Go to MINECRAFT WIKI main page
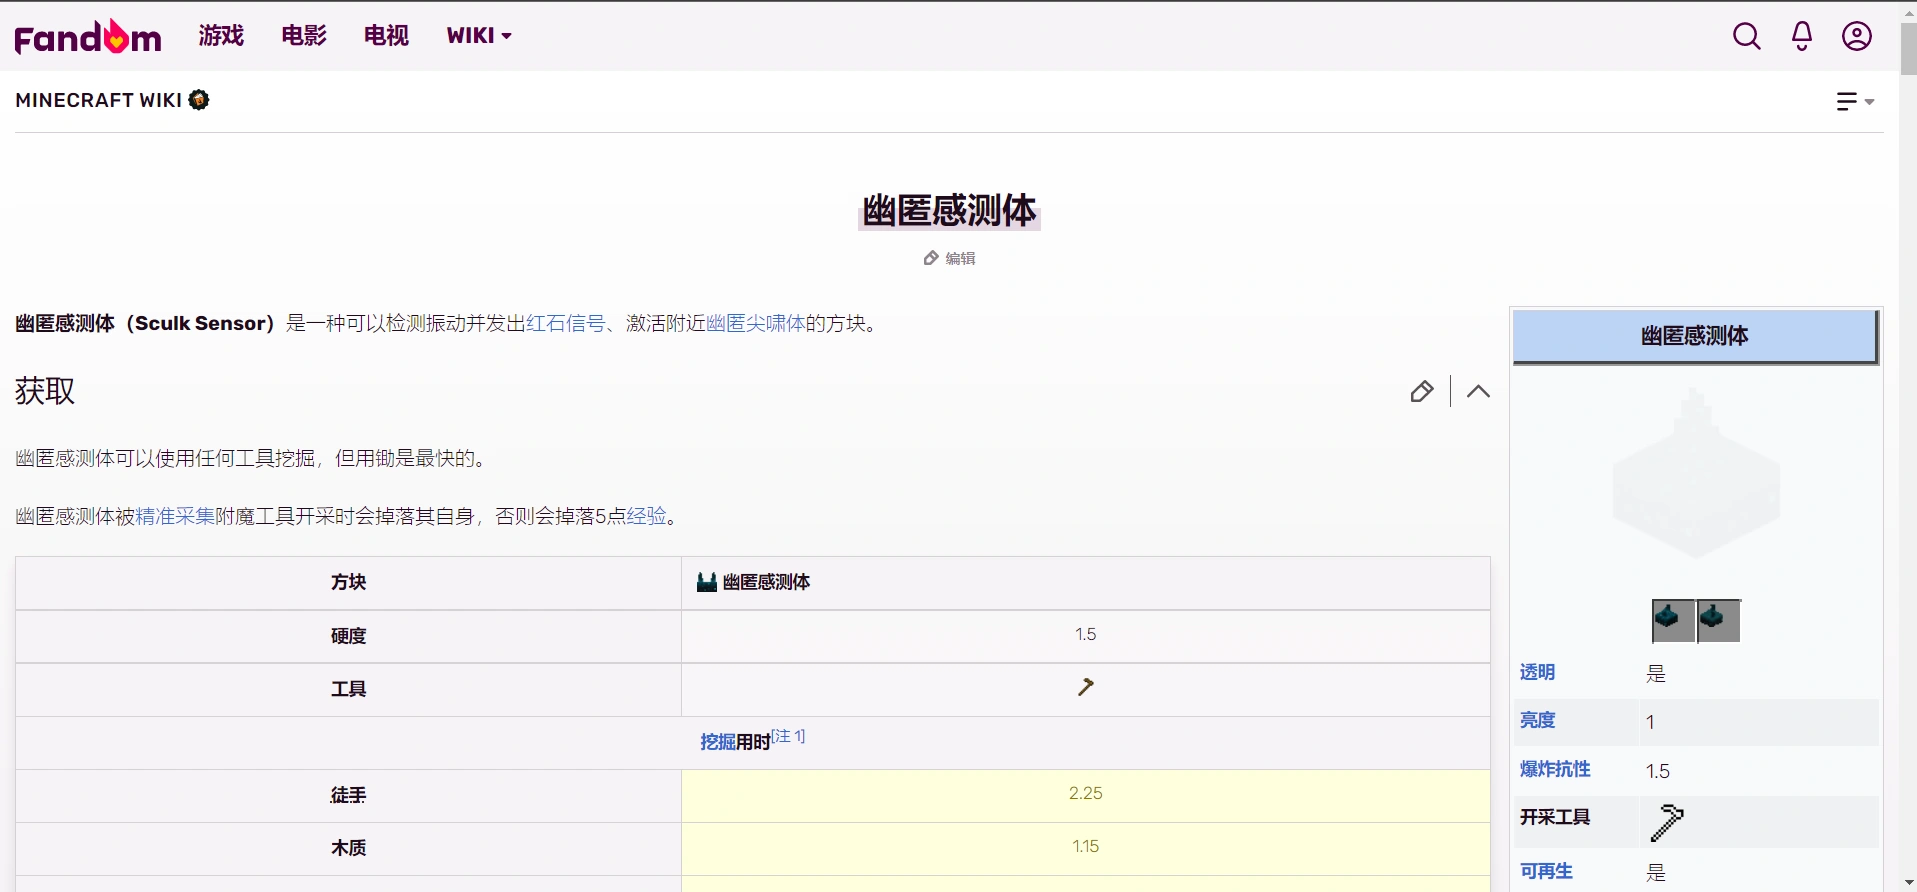The width and height of the screenshot is (1917, 892). 99,100
